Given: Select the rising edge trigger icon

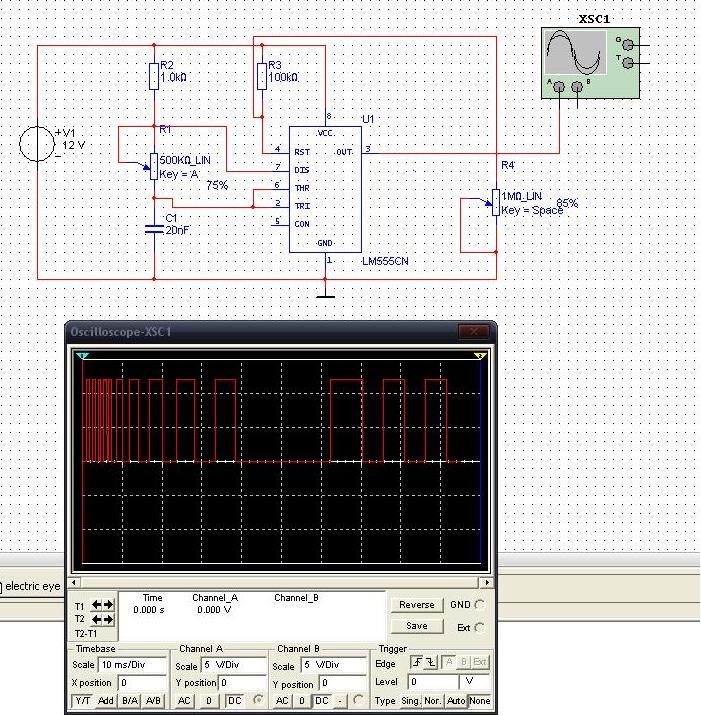Looking at the screenshot, I should (x=419, y=663).
